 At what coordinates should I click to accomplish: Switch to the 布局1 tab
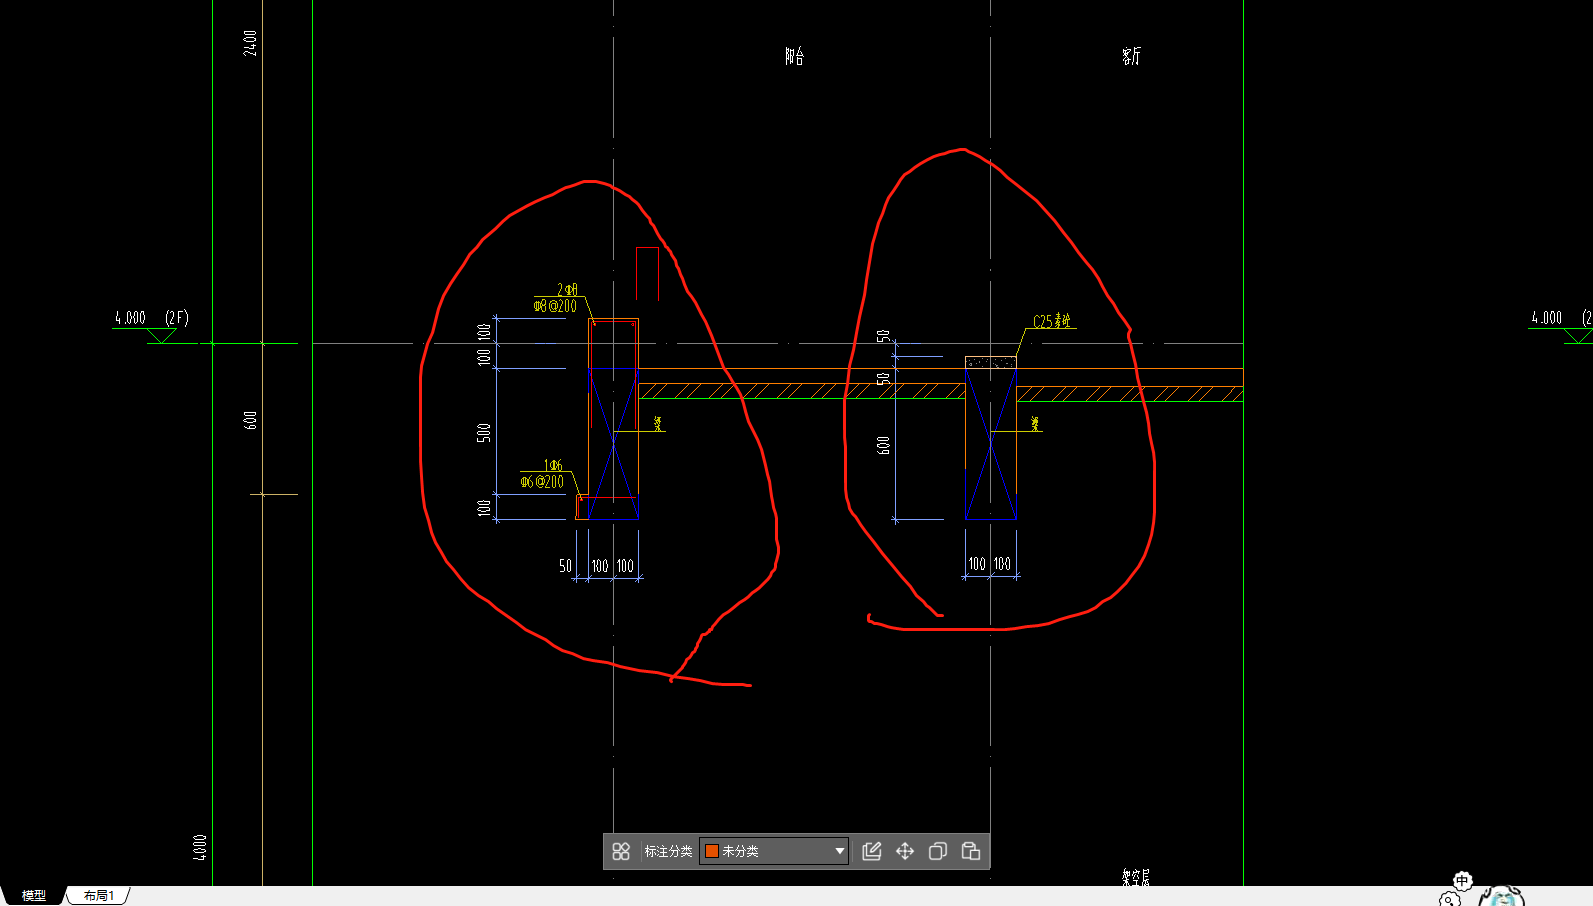pyautogui.click(x=99, y=896)
